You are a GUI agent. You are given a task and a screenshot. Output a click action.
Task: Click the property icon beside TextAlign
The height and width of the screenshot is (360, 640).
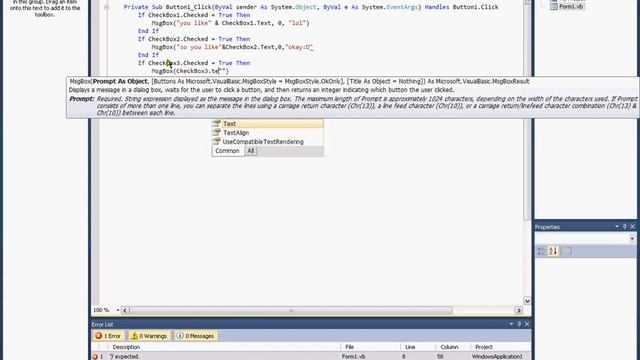coord(217,132)
